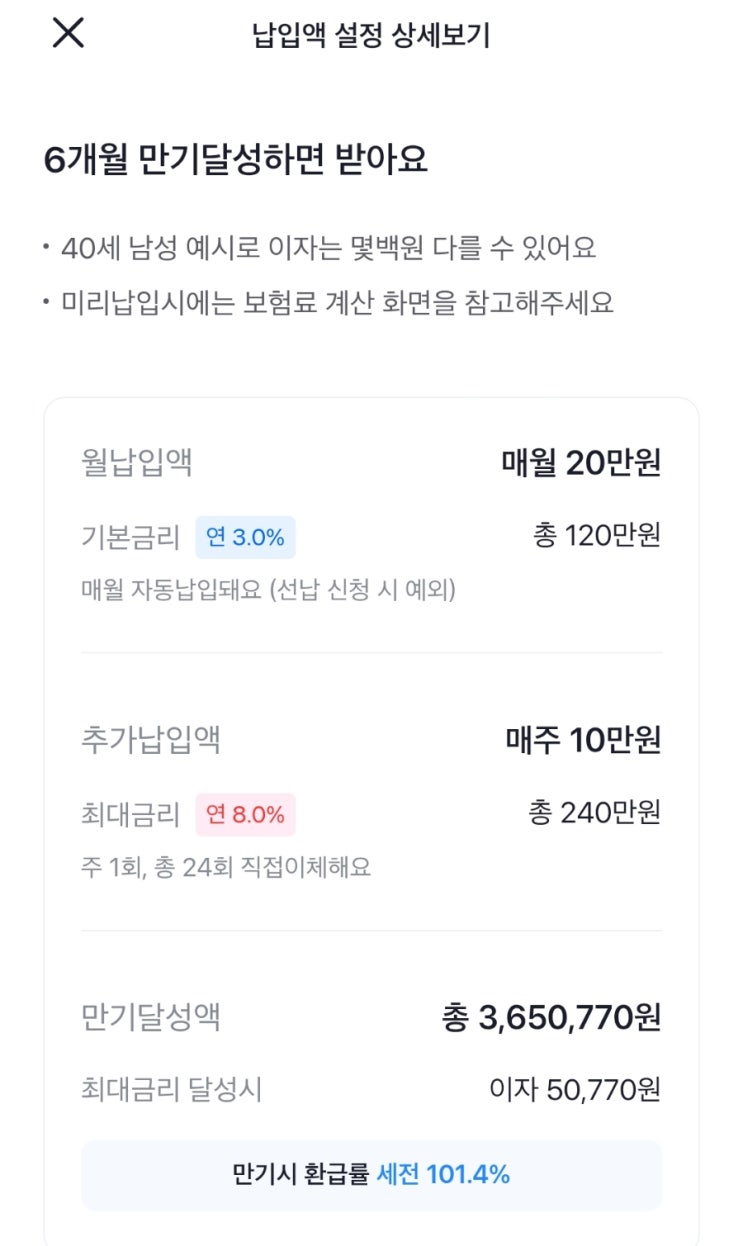
Task: Tap the 만기시 환급률 세전 101.4% banner
Action: [x=371, y=1174]
